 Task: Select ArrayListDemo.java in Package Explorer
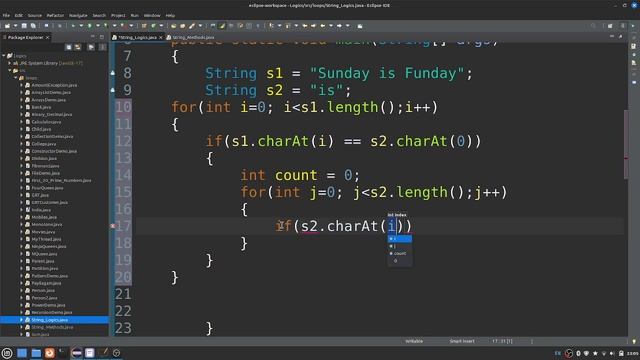(51, 92)
